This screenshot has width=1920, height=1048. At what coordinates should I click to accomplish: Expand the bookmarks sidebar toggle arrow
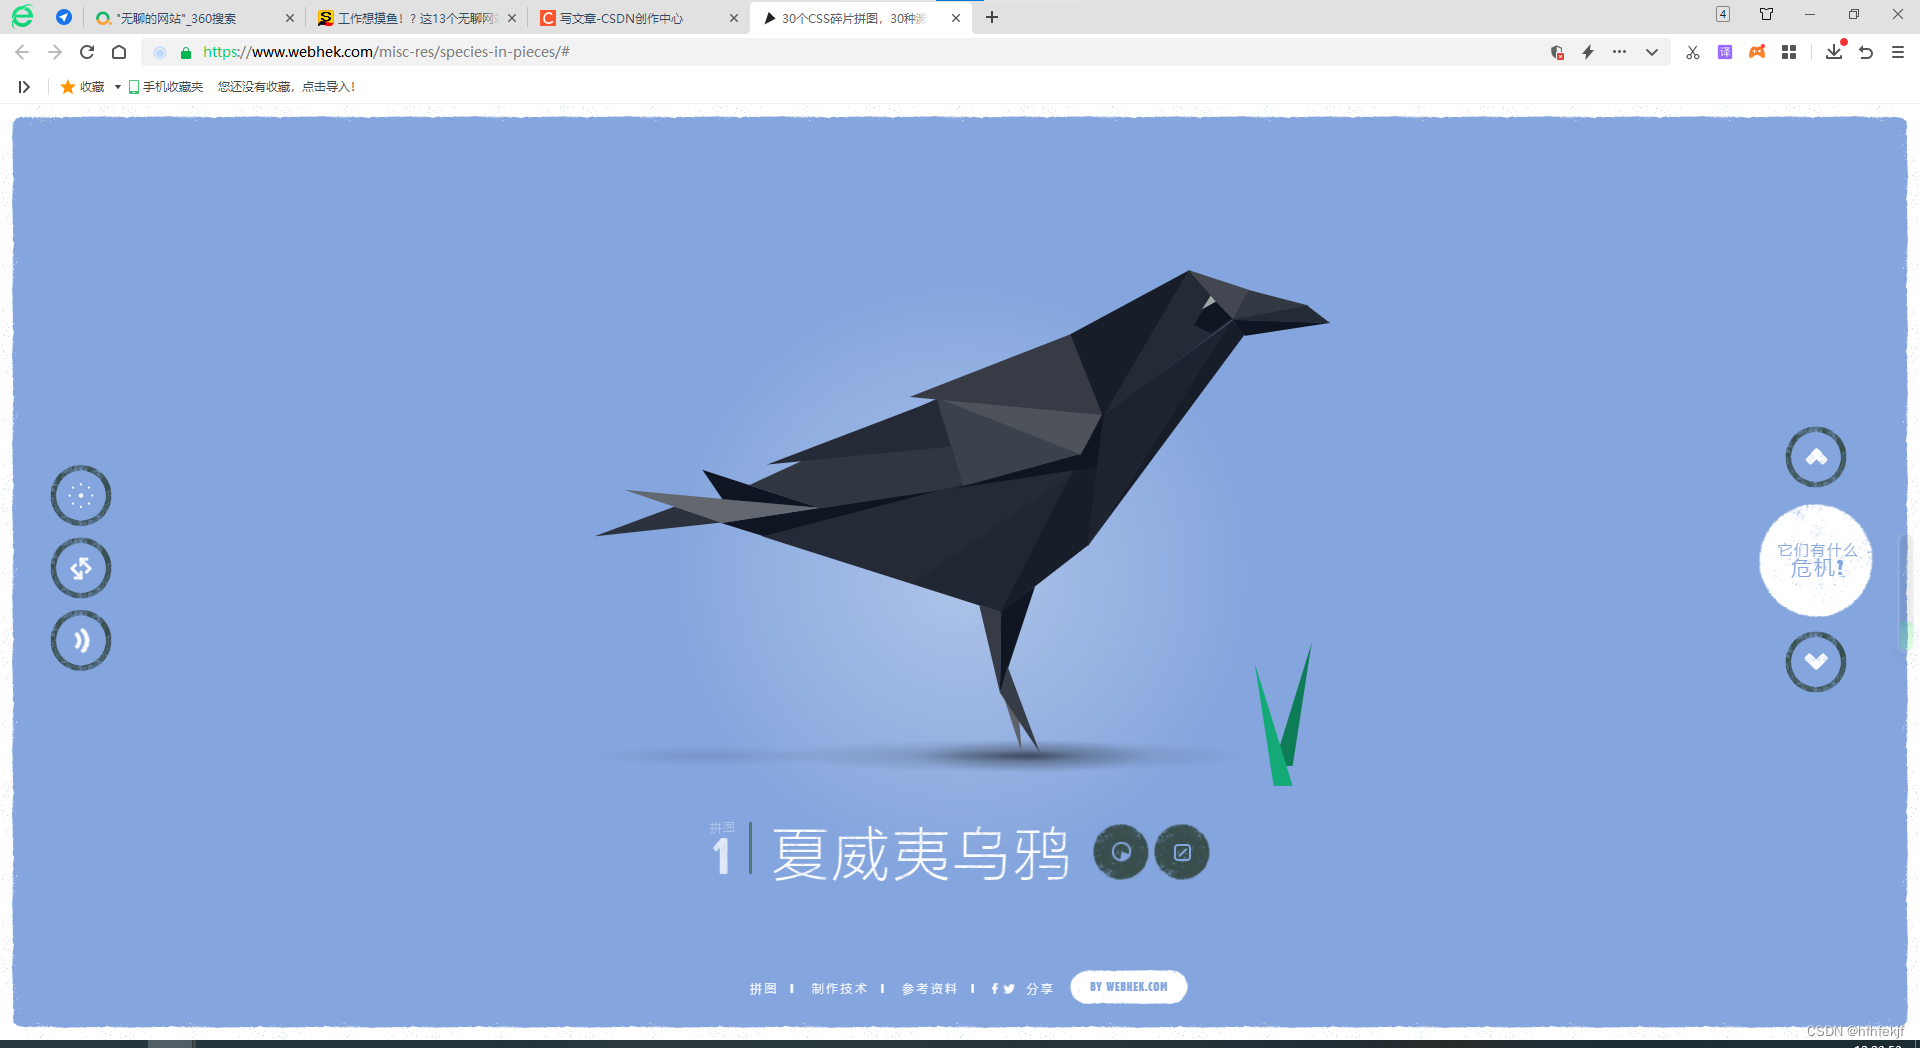[x=24, y=87]
